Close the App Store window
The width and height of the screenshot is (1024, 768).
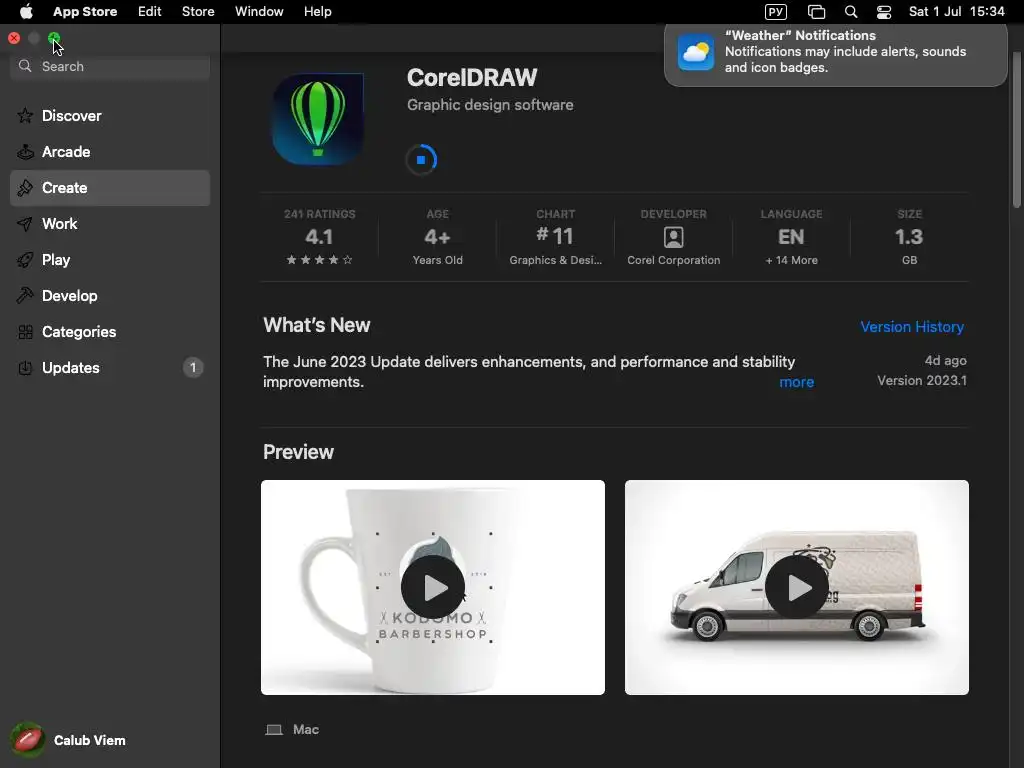14,38
